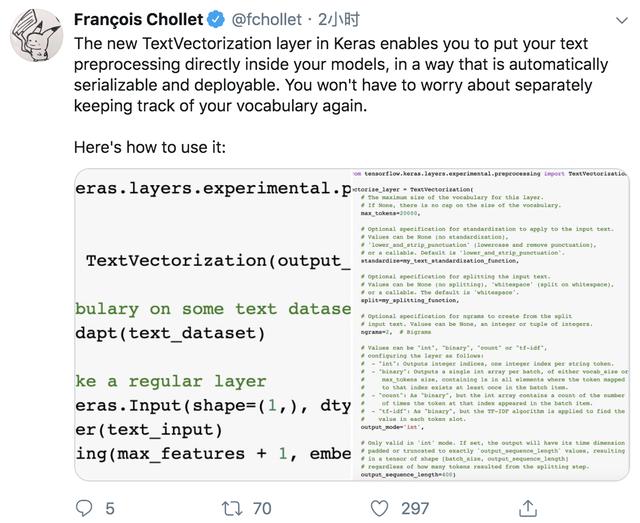Click the reply count 5
This screenshot has width=640, height=523.
pyautogui.click(x=110, y=508)
